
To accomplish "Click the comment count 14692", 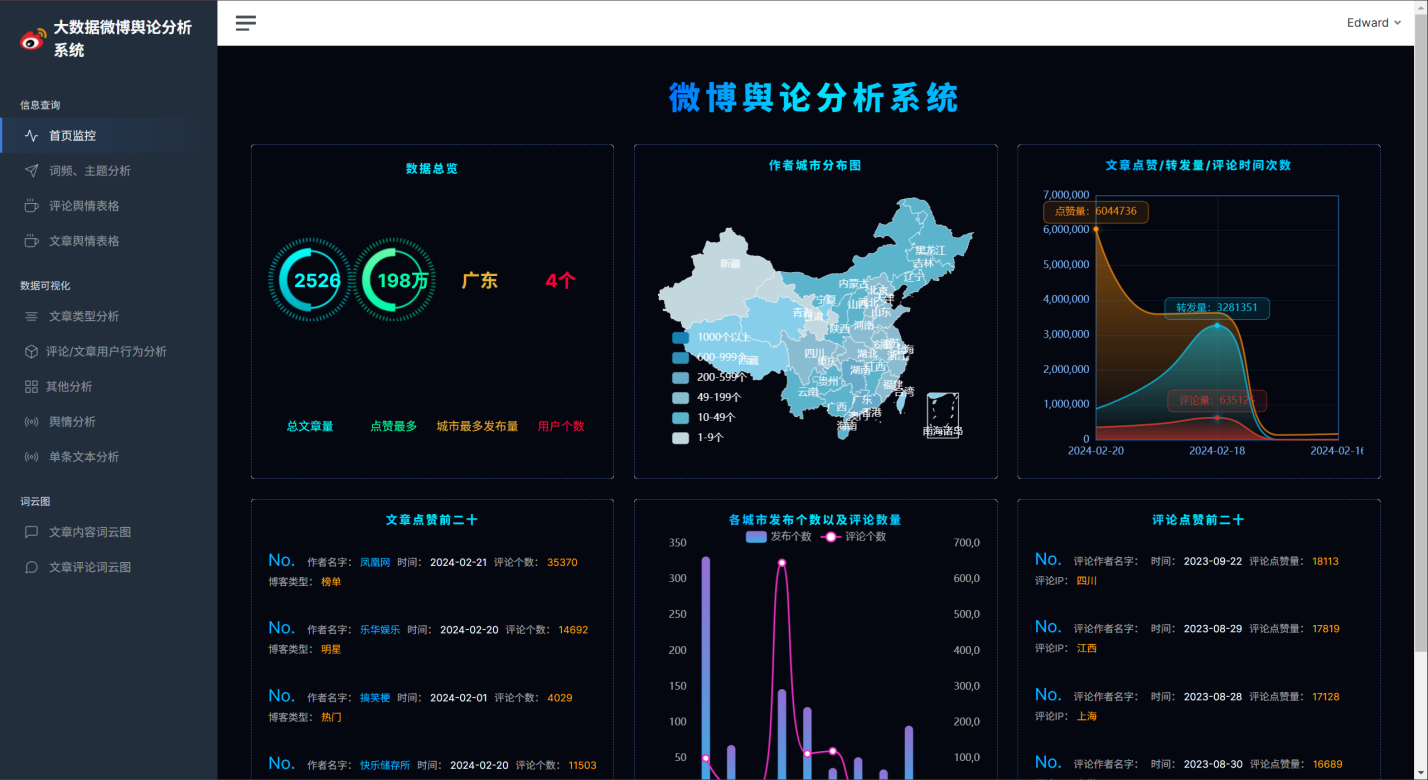I will [x=573, y=630].
